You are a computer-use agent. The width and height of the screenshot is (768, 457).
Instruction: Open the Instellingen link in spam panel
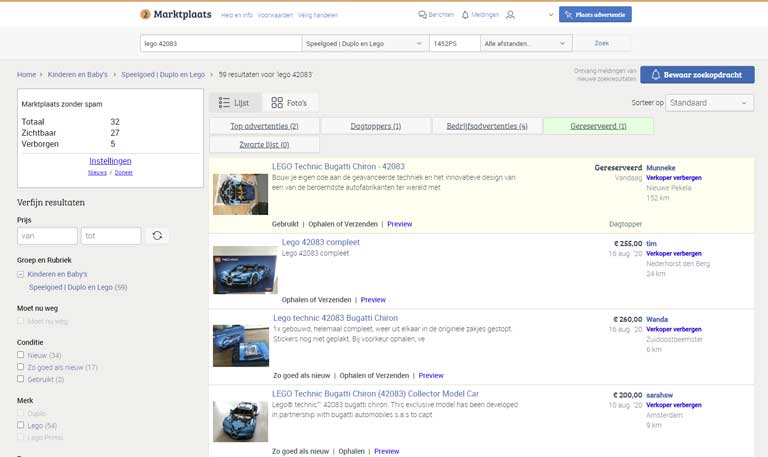[x=110, y=161]
